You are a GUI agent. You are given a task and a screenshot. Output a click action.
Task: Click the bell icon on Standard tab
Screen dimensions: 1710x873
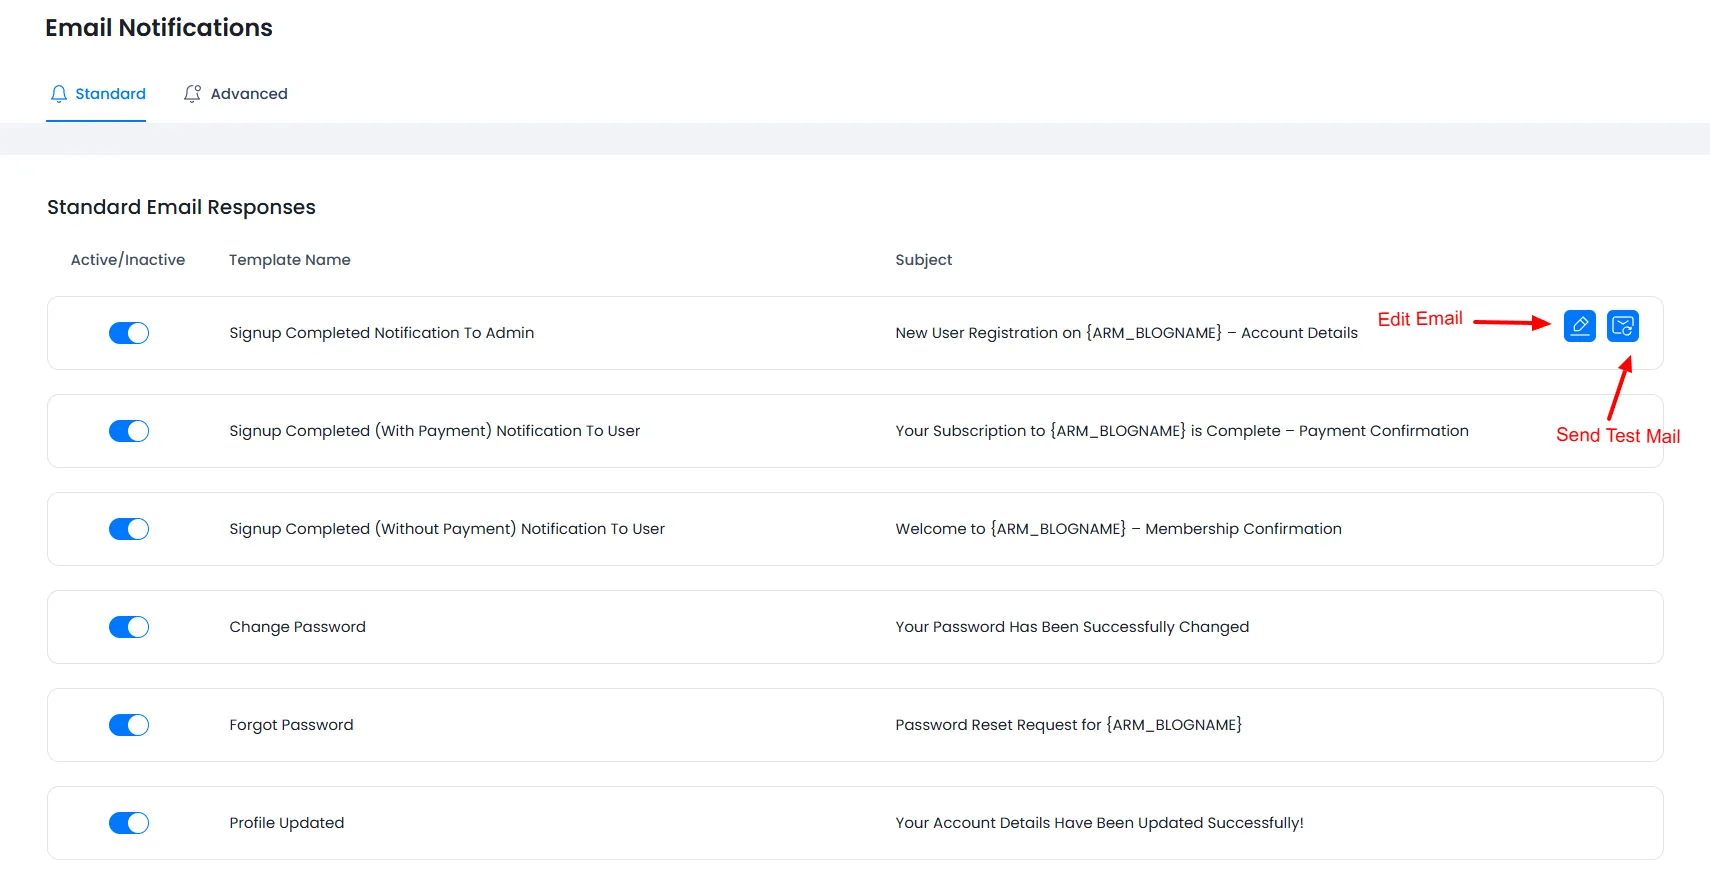tap(59, 94)
